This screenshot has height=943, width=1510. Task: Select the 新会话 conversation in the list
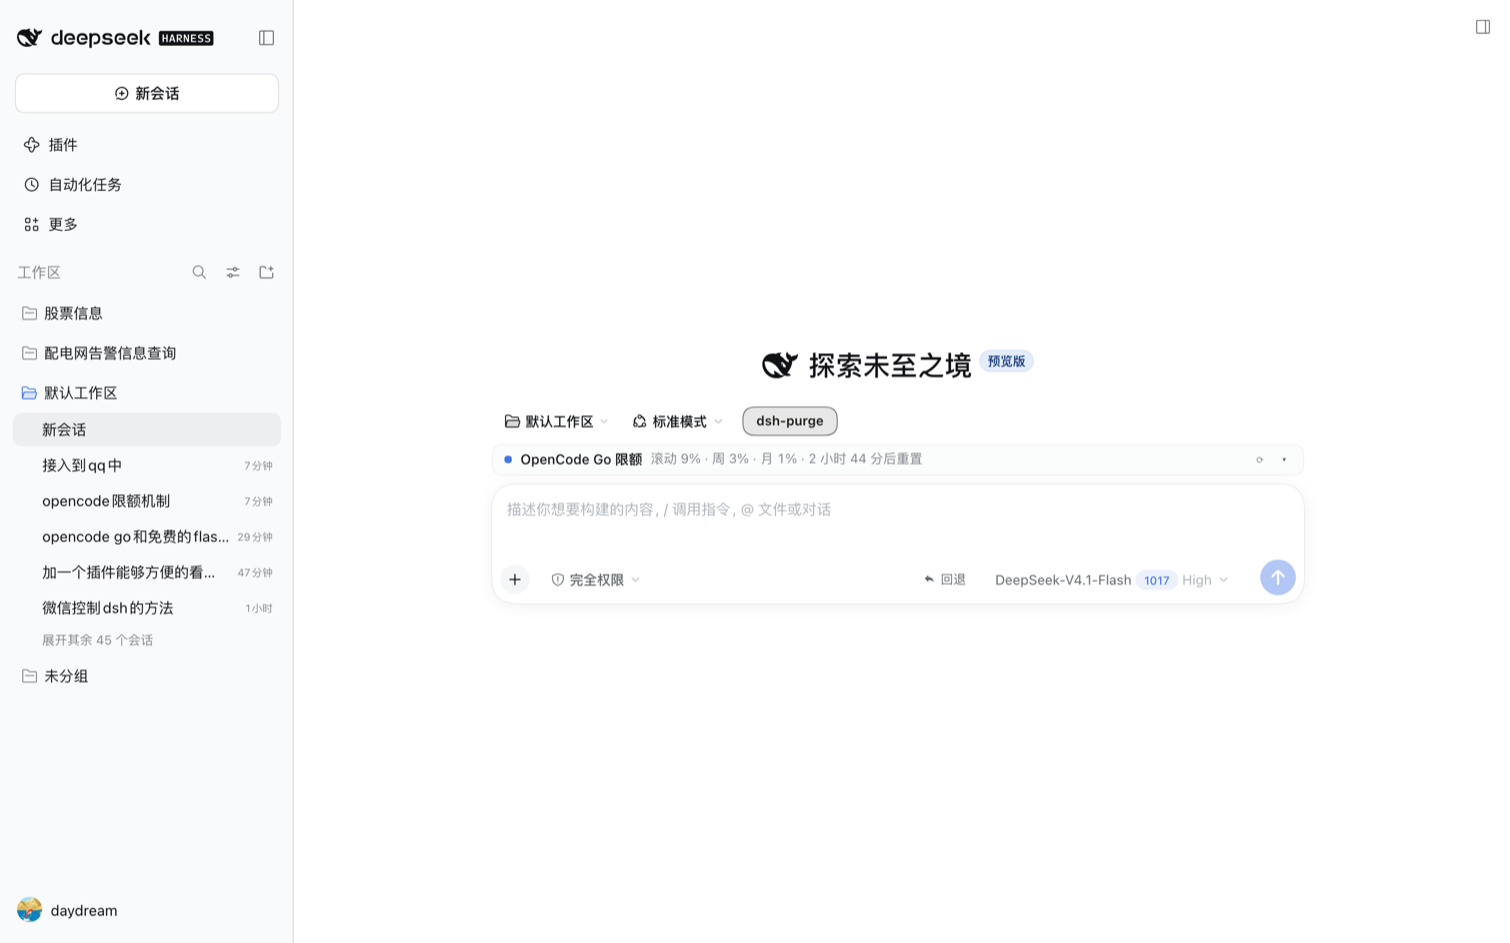point(147,430)
